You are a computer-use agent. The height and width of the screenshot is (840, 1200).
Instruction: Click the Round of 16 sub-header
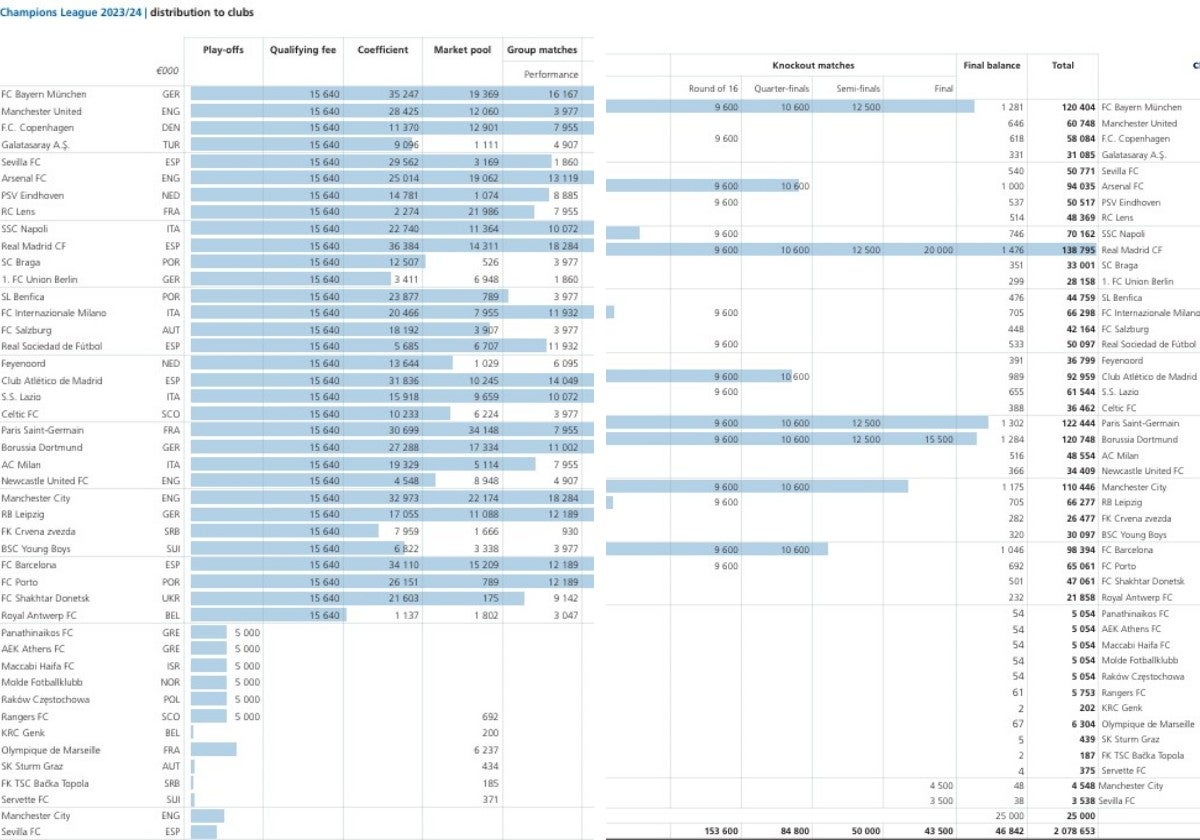point(714,88)
